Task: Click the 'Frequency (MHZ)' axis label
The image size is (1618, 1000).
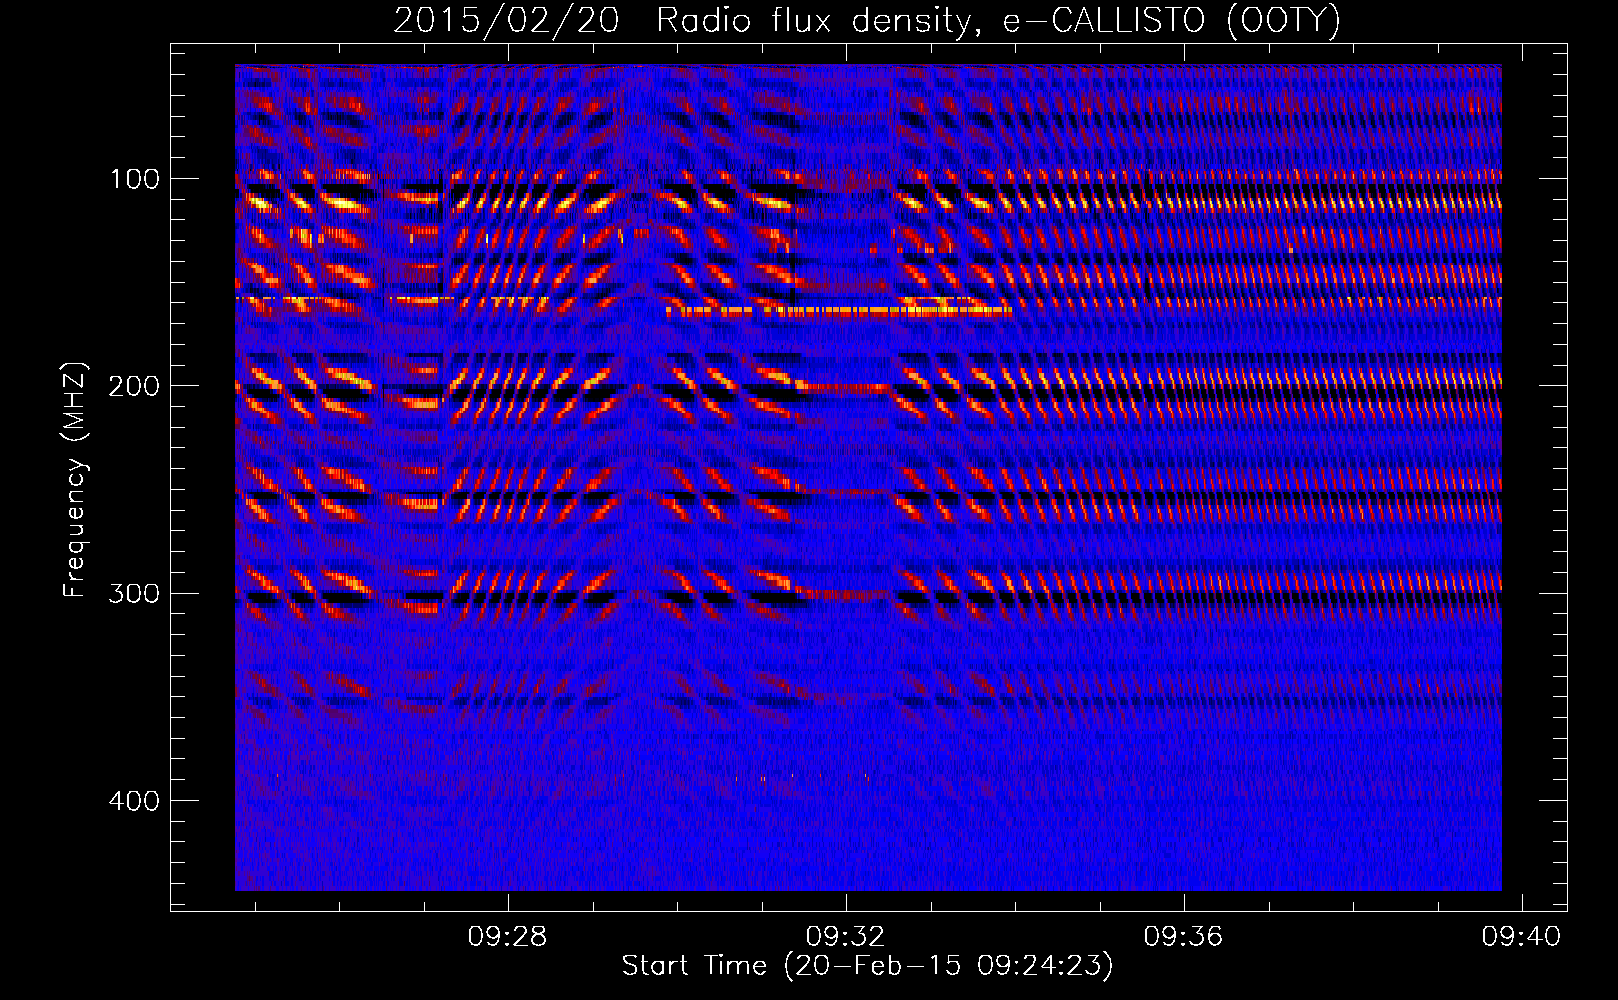Action: [75, 480]
